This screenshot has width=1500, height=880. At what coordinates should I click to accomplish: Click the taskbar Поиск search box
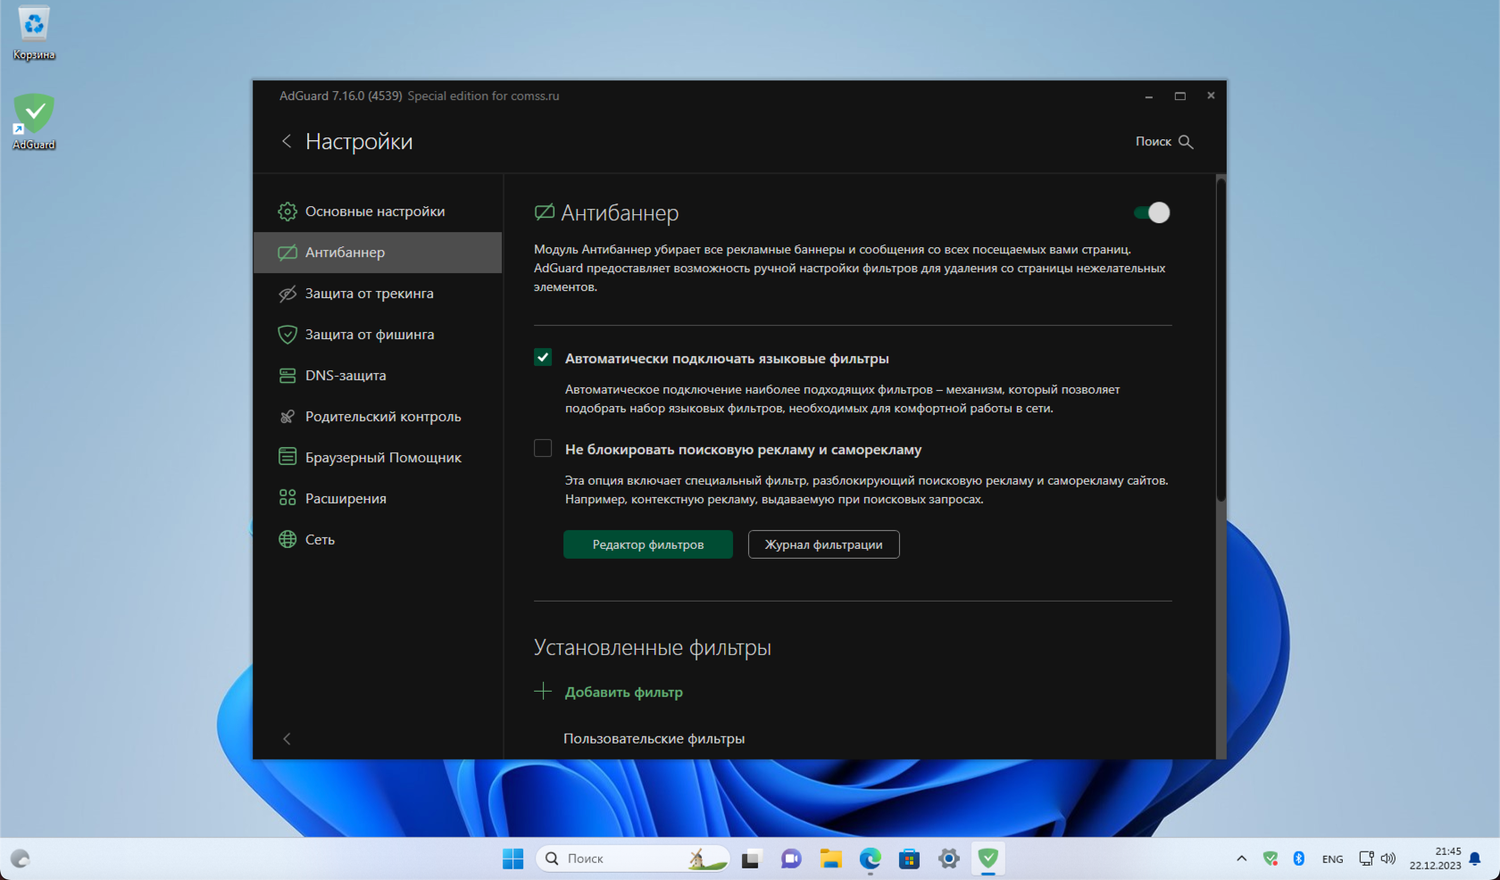634,858
